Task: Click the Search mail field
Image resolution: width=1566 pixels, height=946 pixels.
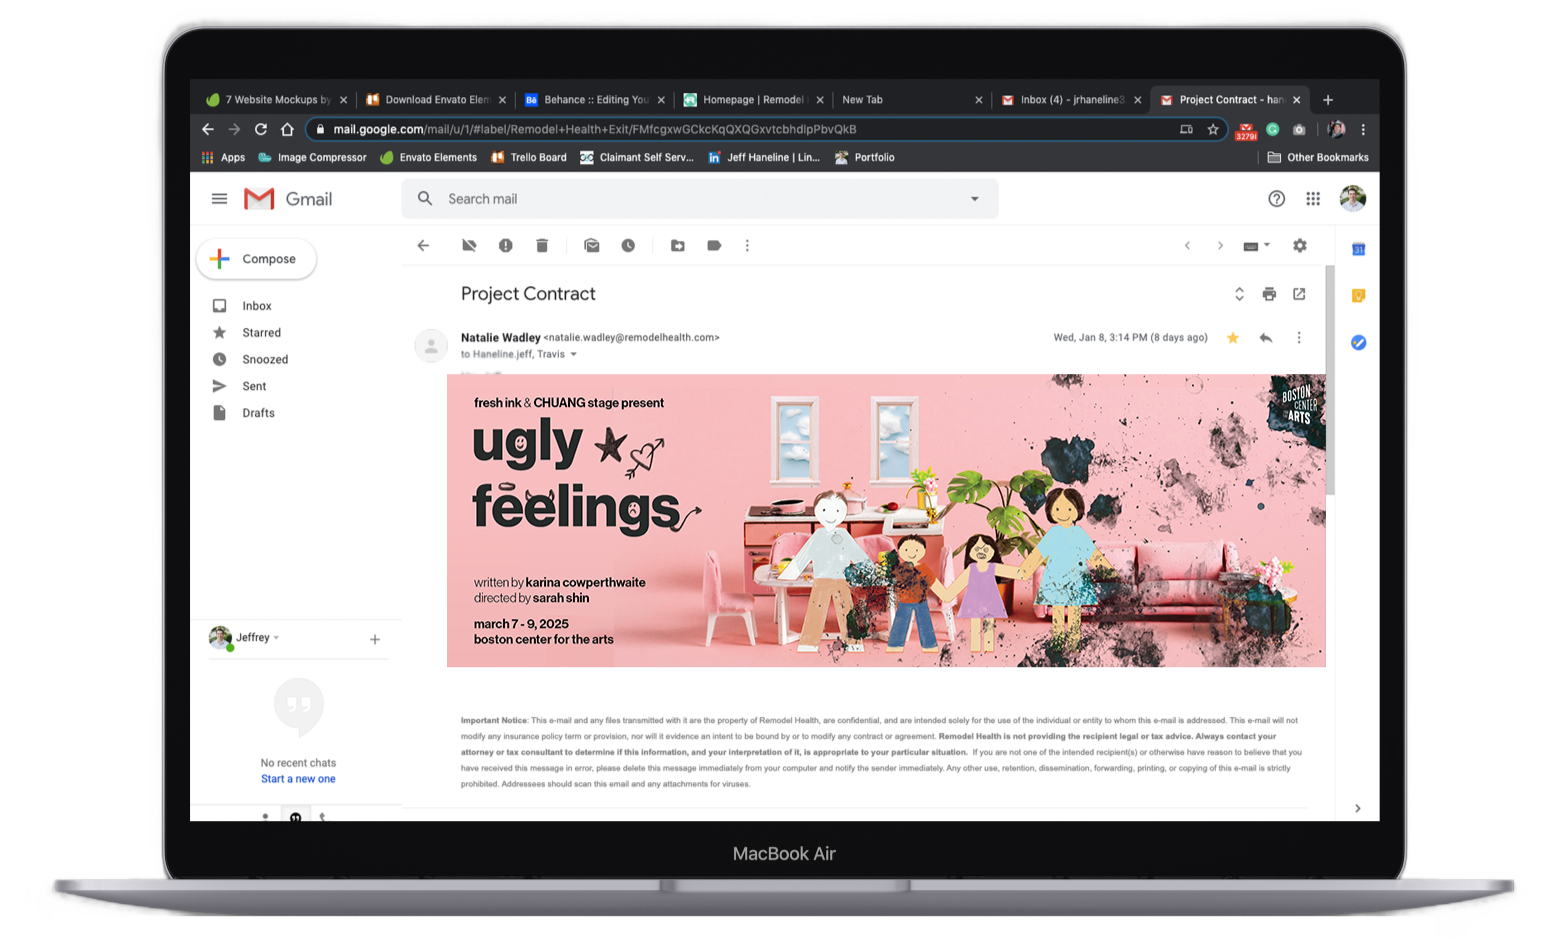Action: coord(700,199)
